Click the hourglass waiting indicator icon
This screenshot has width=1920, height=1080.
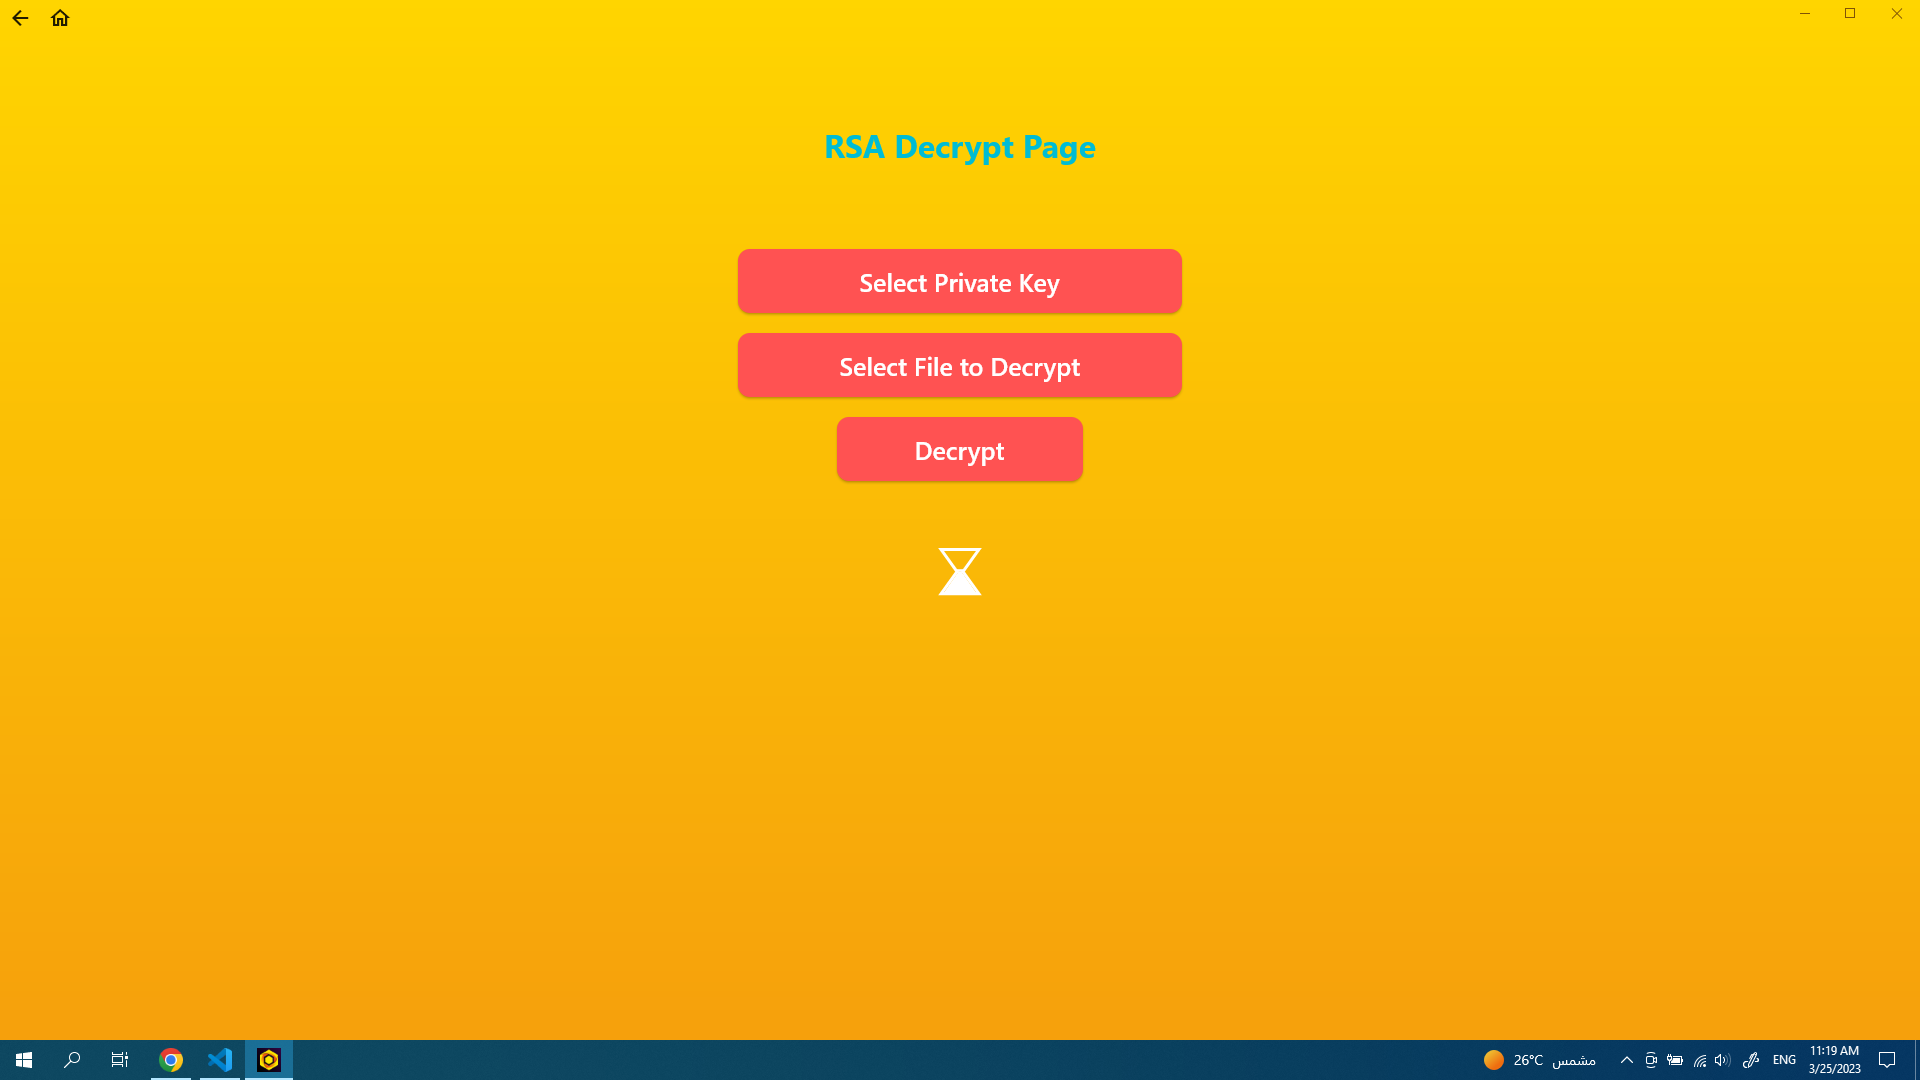[x=960, y=571]
